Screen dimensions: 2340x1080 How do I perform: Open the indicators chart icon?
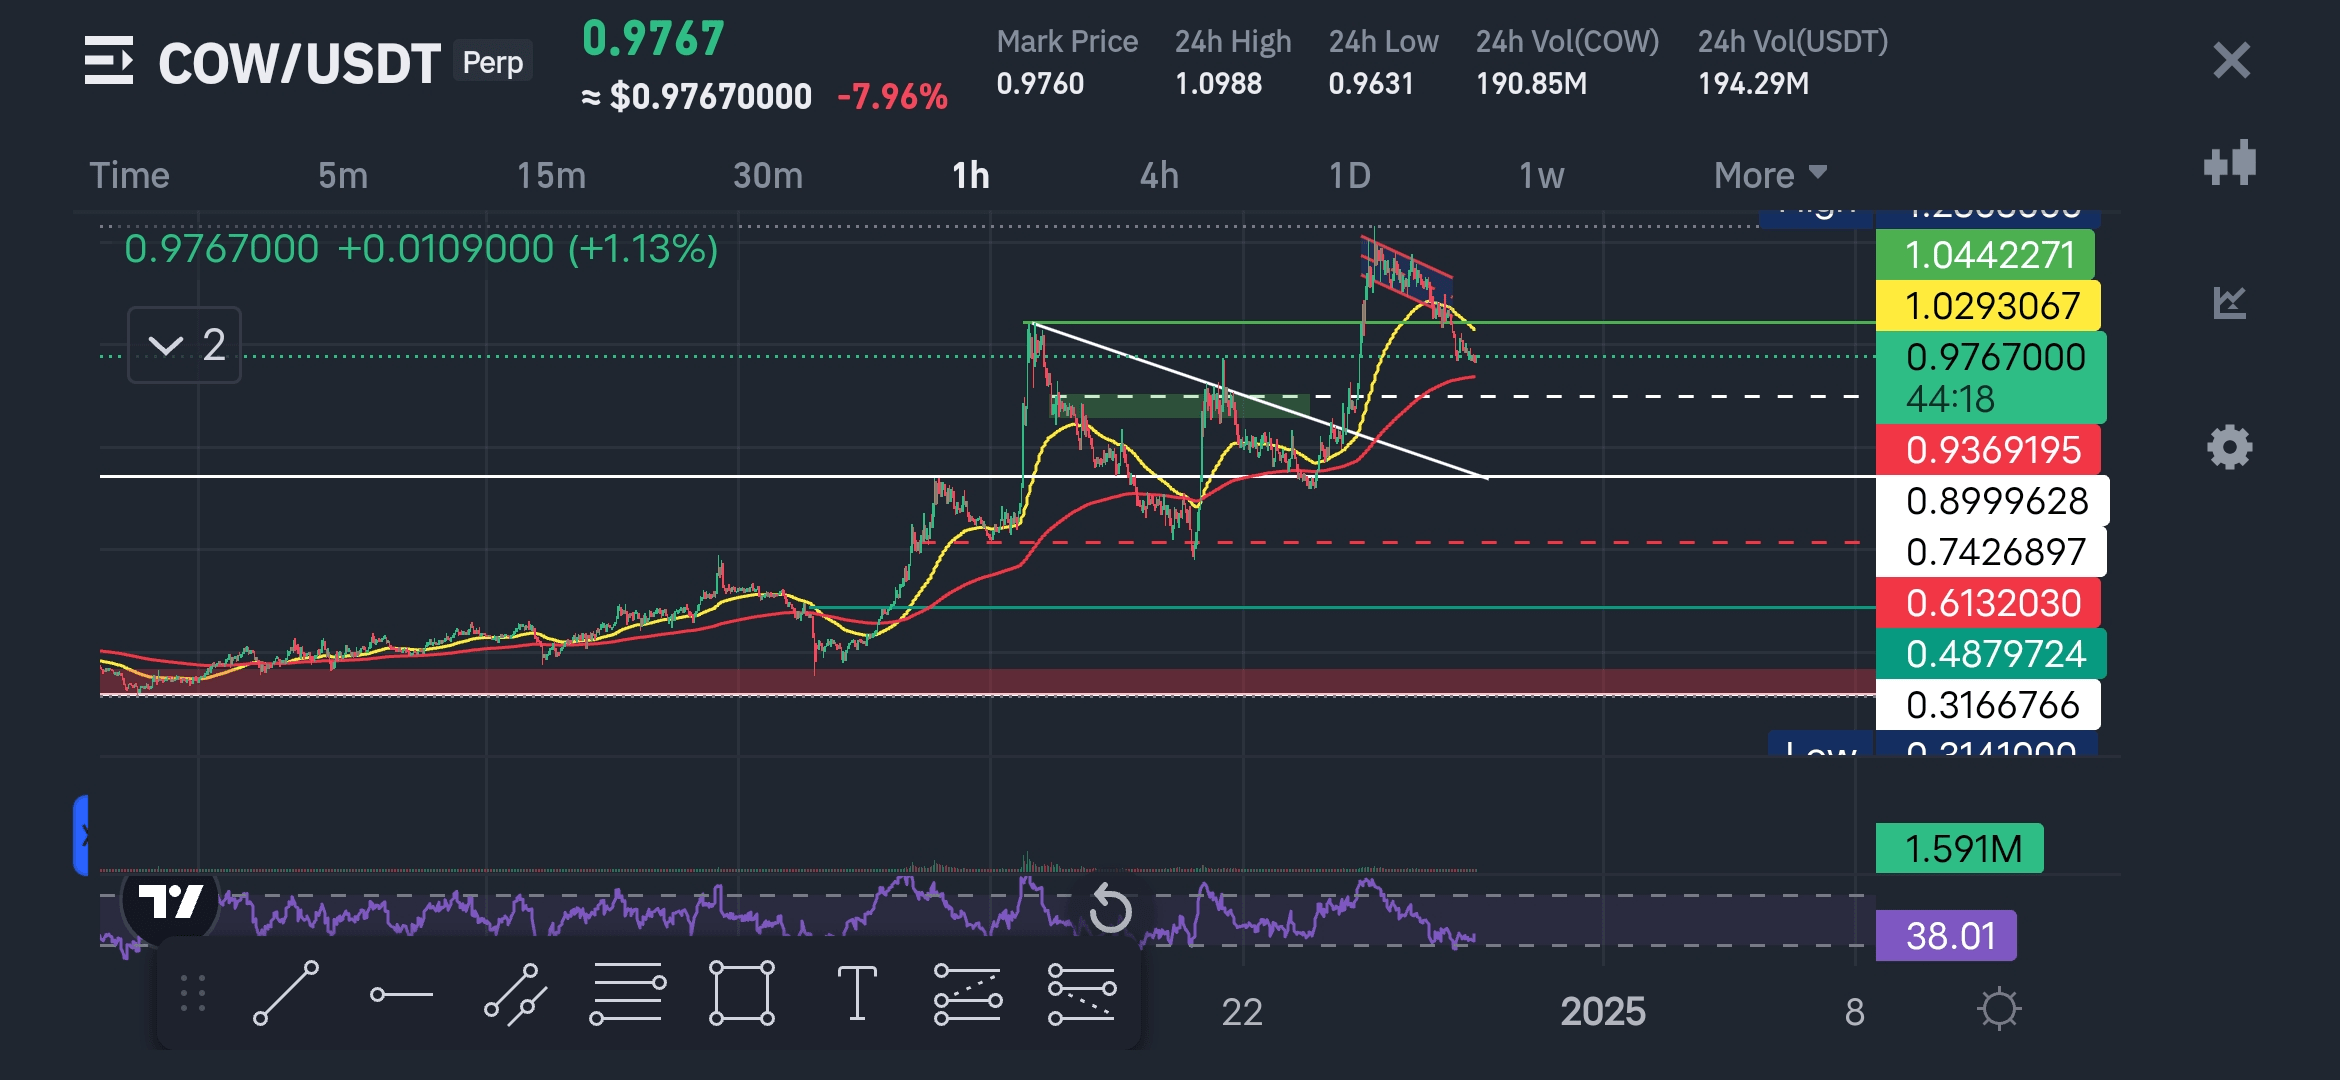point(2230,302)
